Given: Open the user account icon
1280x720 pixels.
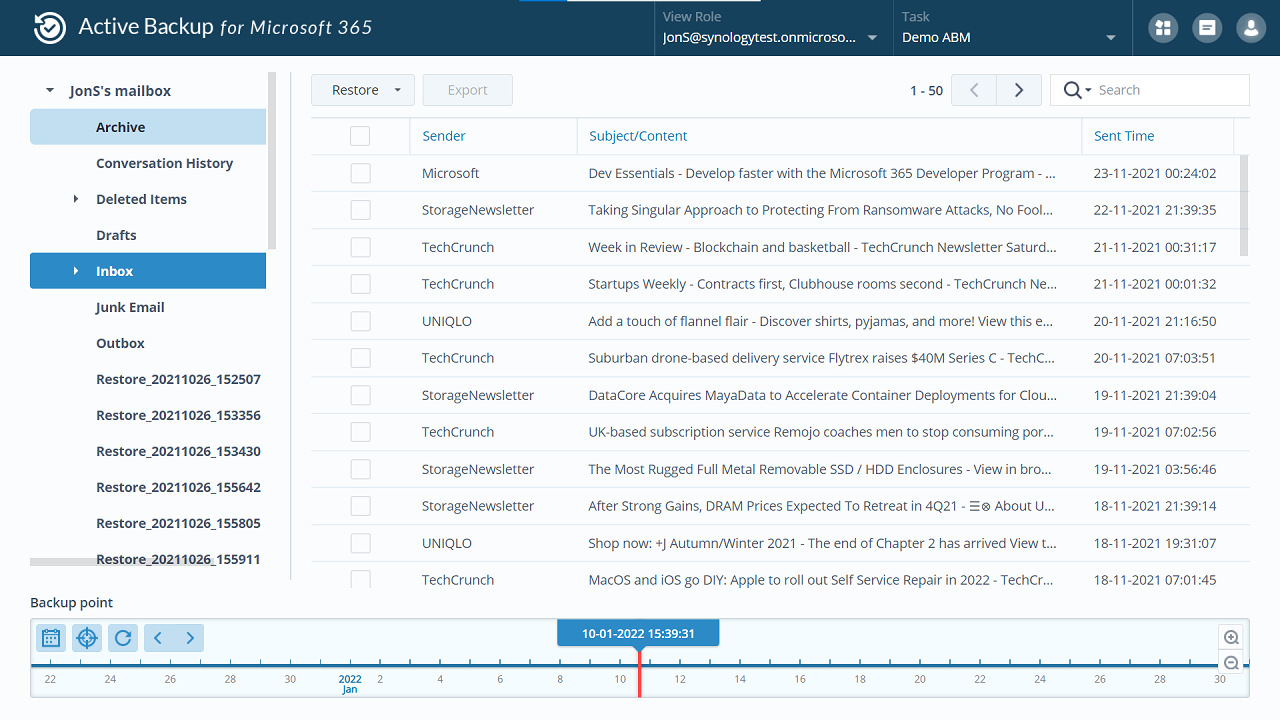Looking at the screenshot, I should click(1251, 28).
